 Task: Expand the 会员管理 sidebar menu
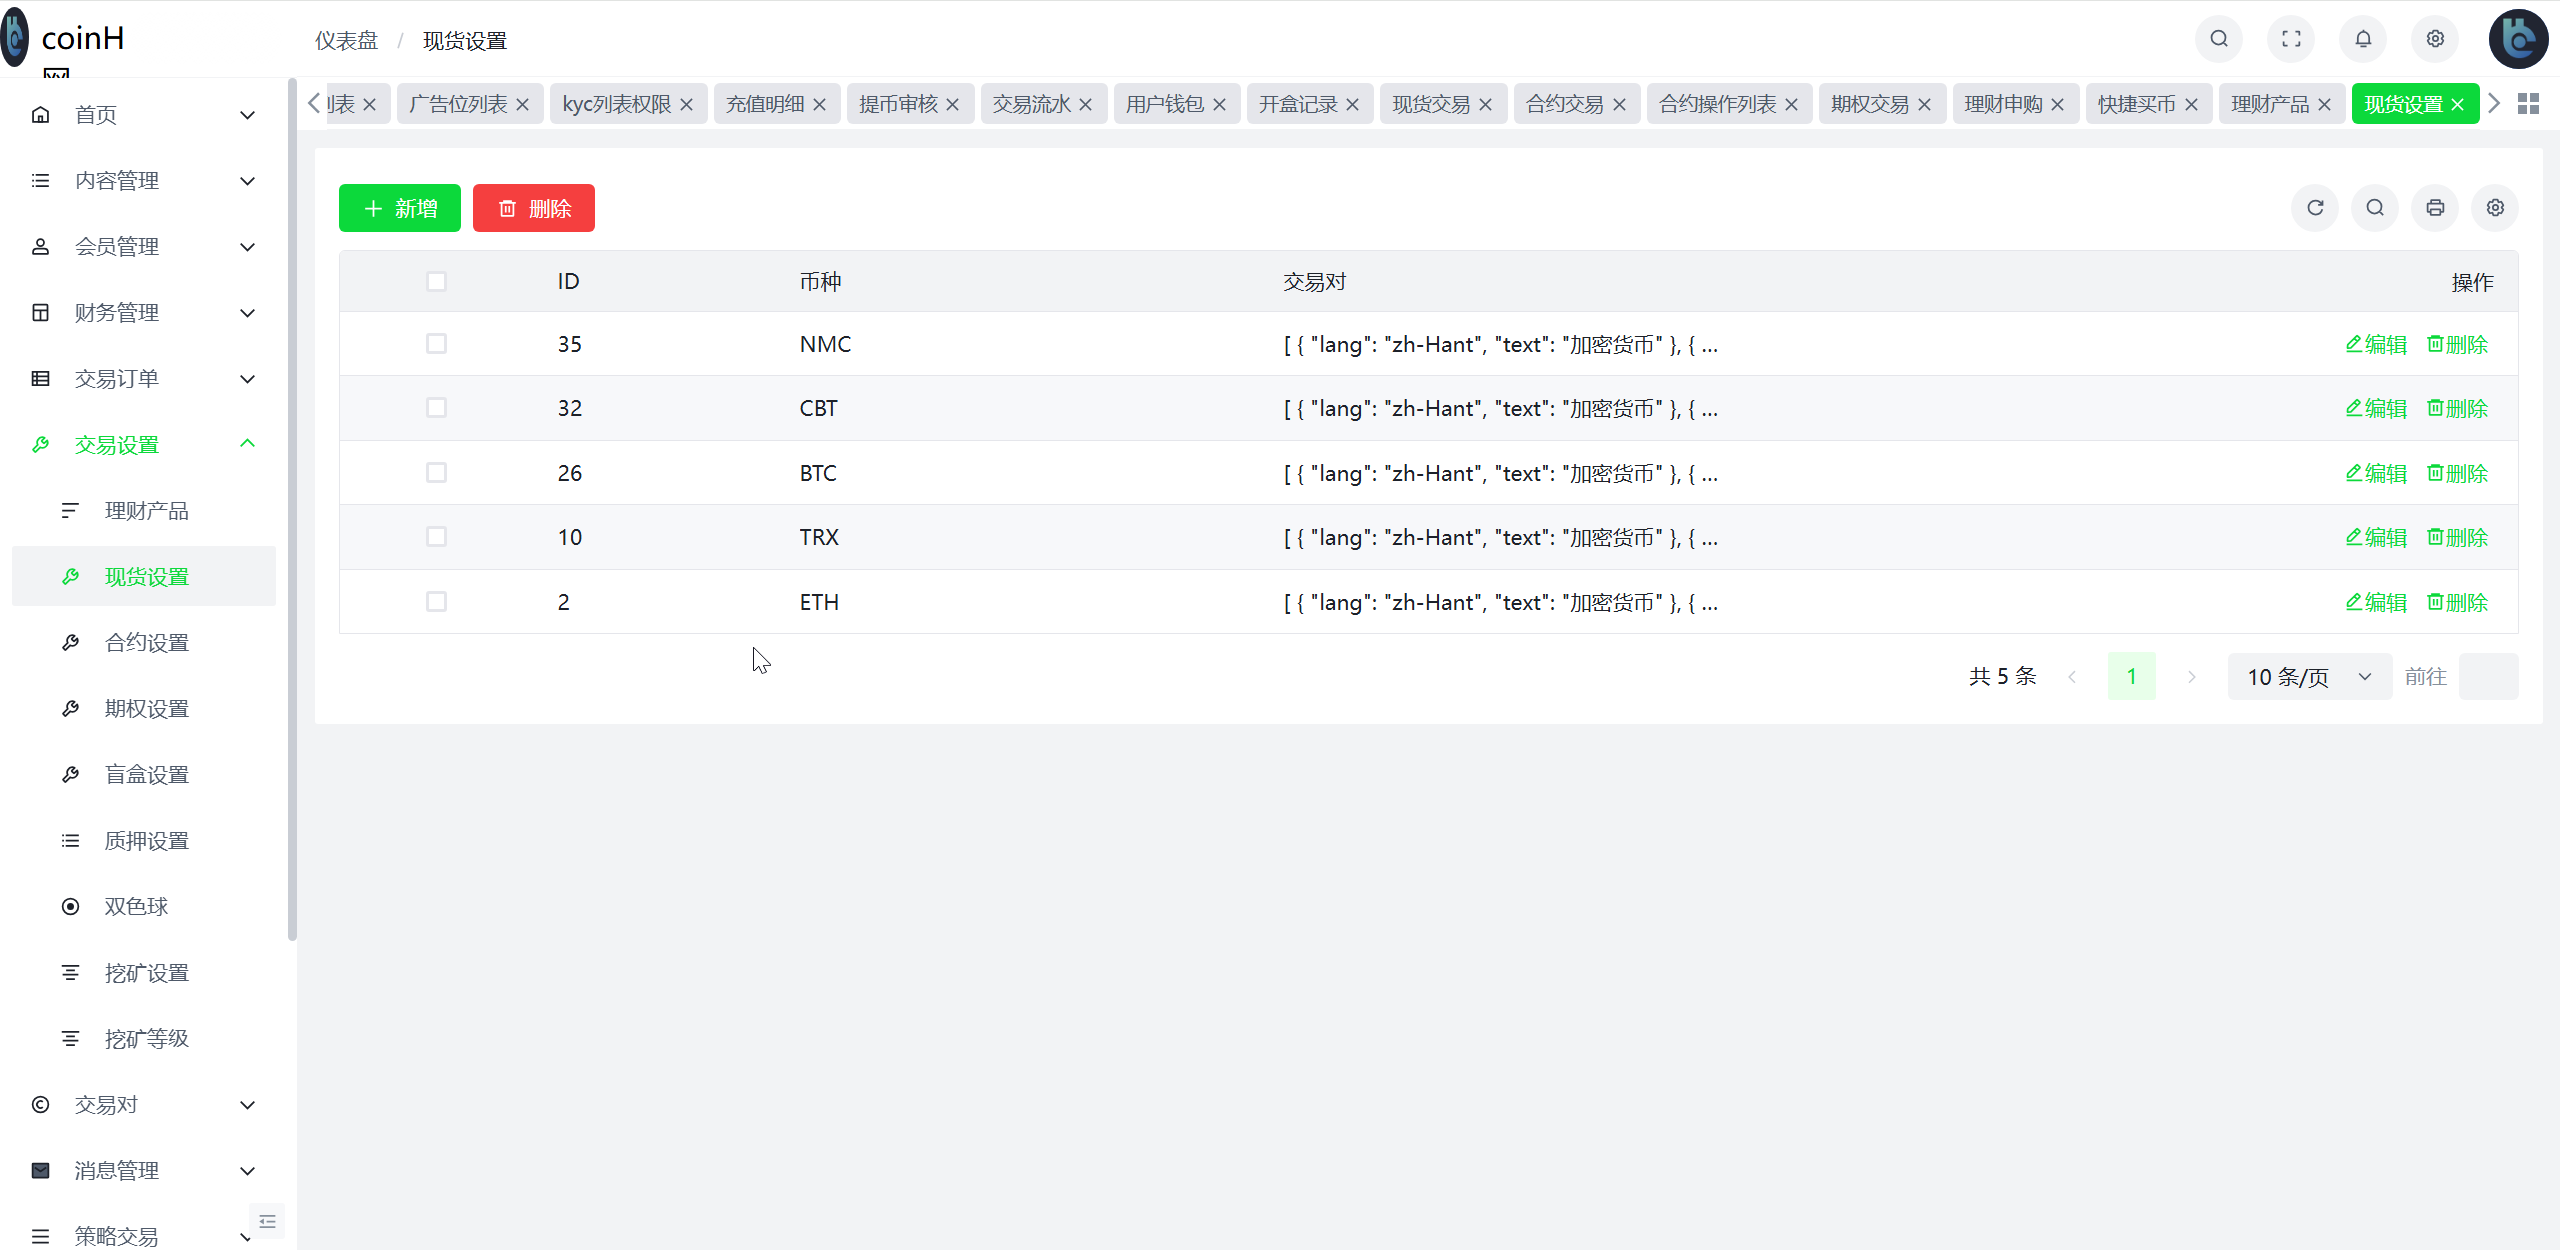(x=144, y=247)
